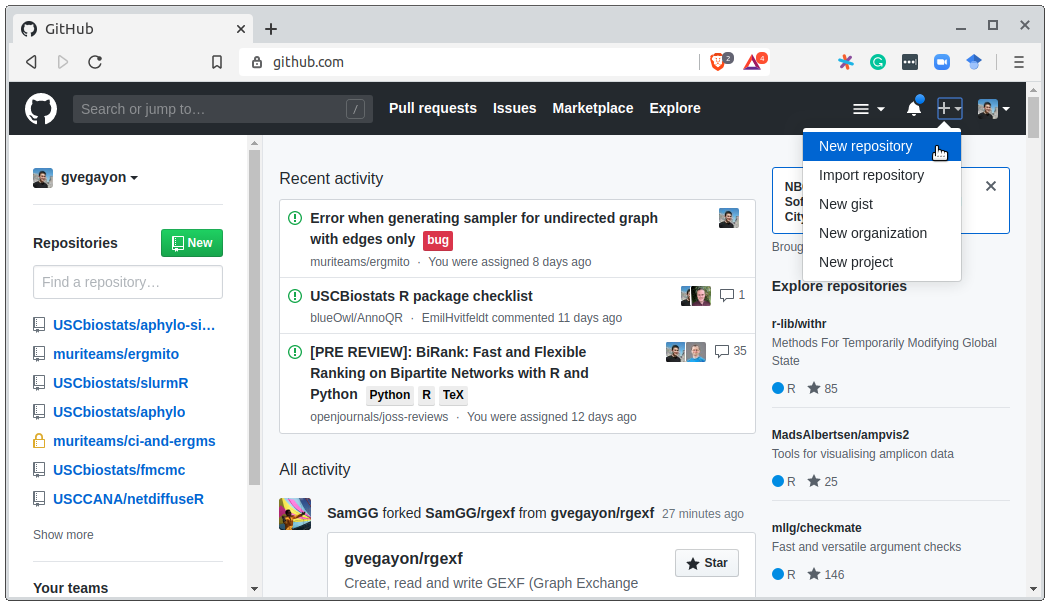This screenshot has height=610, width=1054.
Task: Open USCbiostats/aphylo-si… repository
Action: pyautogui.click(x=134, y=325)
